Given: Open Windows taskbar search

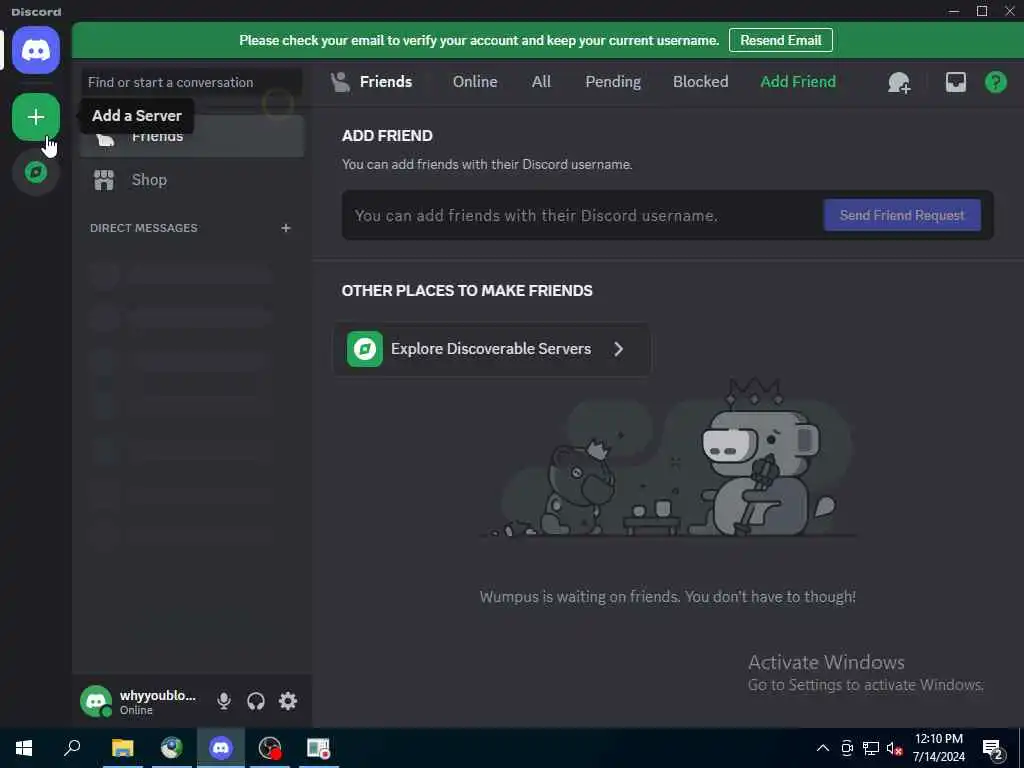Looking at the screenshot, I should (x=72, y=748).
